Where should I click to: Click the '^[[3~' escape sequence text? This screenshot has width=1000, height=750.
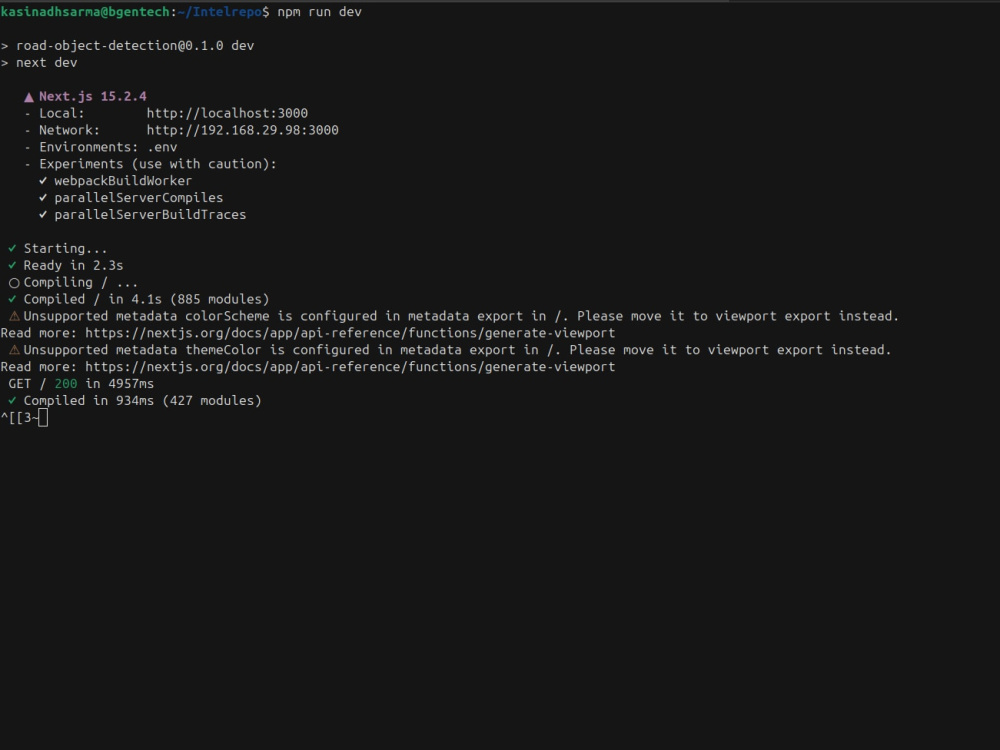19,418
